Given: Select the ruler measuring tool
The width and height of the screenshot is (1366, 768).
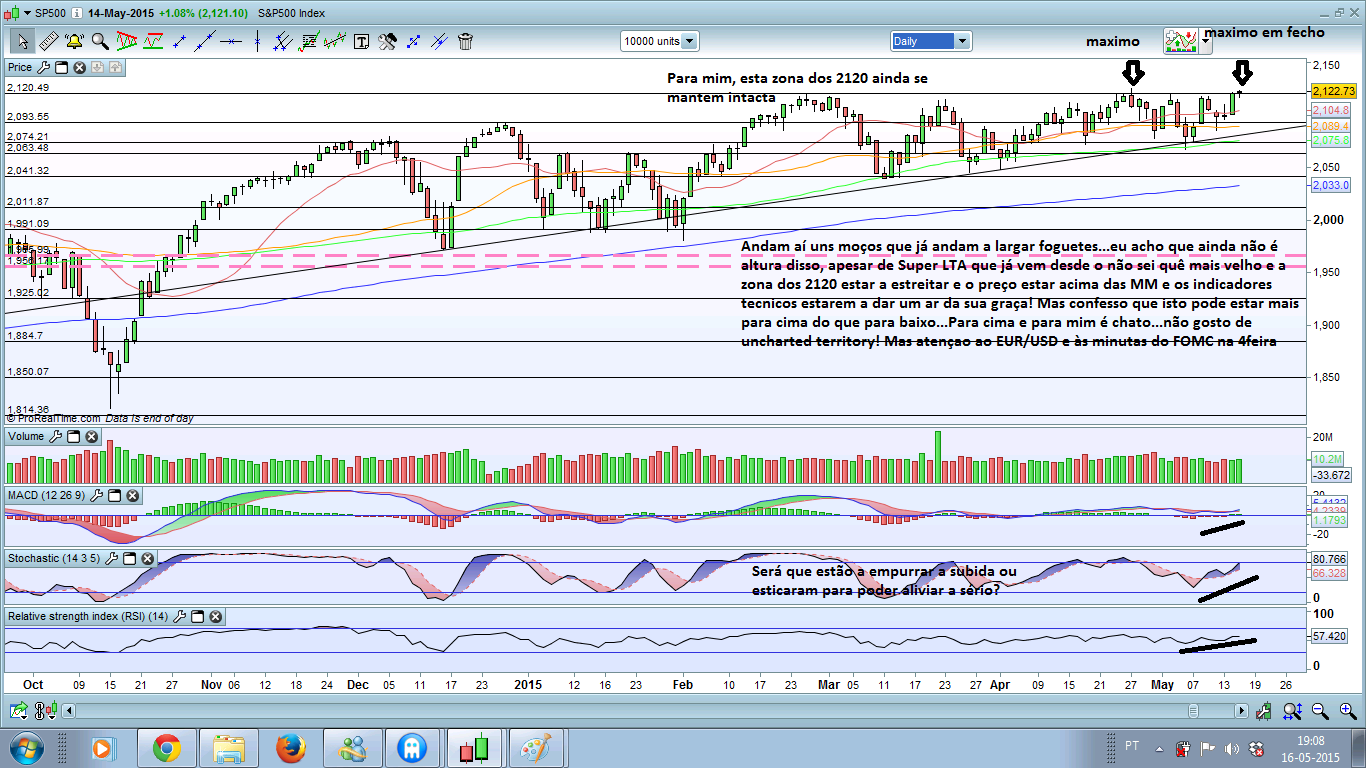Looking at the screenshot, I should [x=48, y=41].
